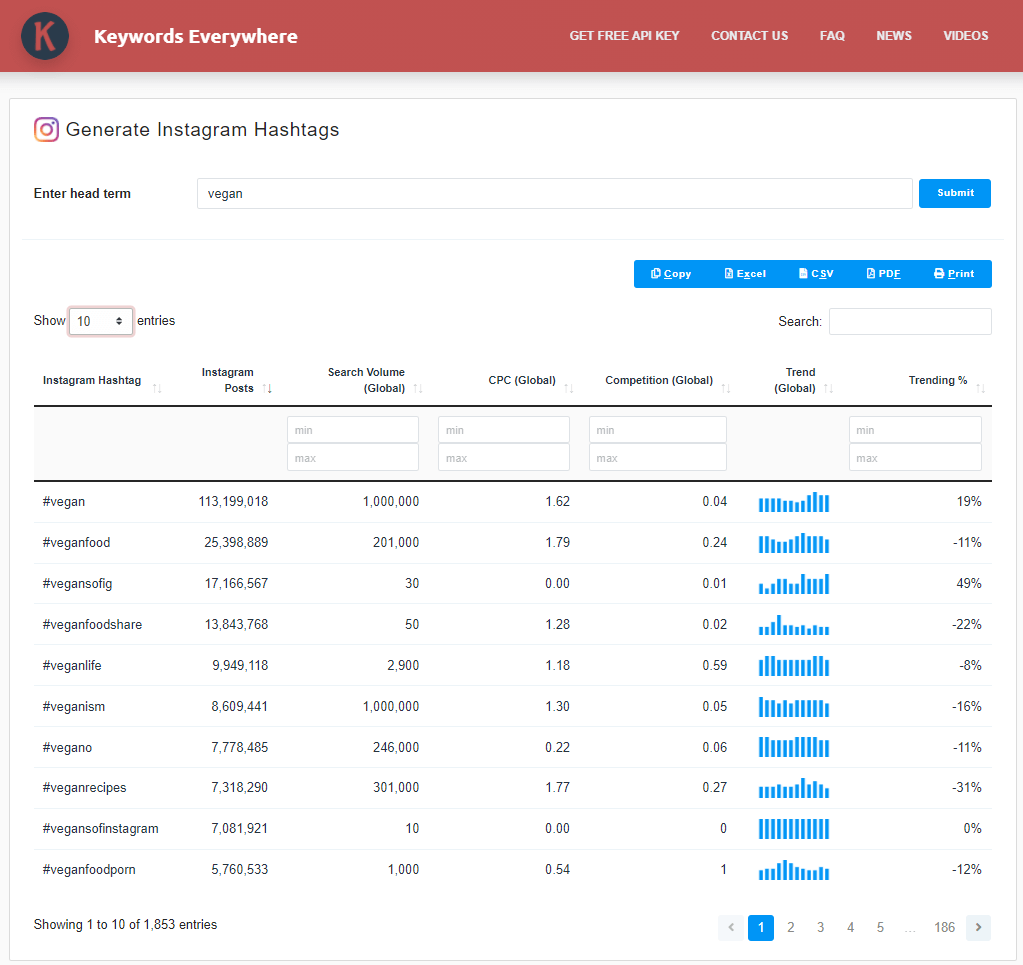Image resolution: width=1023 pixels, height=965 pixels.
Task: Click trend chart for #veganlife row
Action: click(794, 666)
